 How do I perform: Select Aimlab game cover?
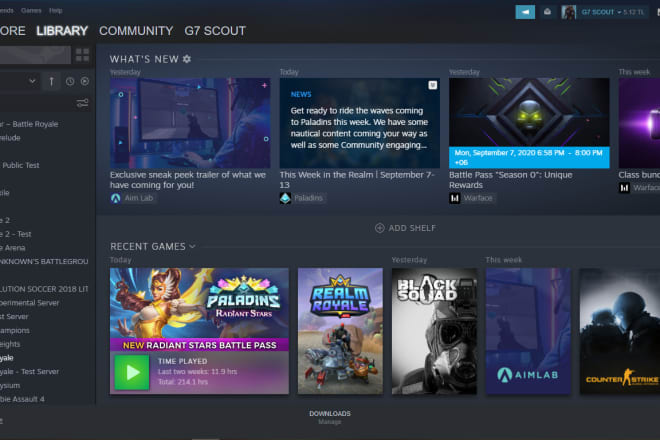tap(528, 331)
